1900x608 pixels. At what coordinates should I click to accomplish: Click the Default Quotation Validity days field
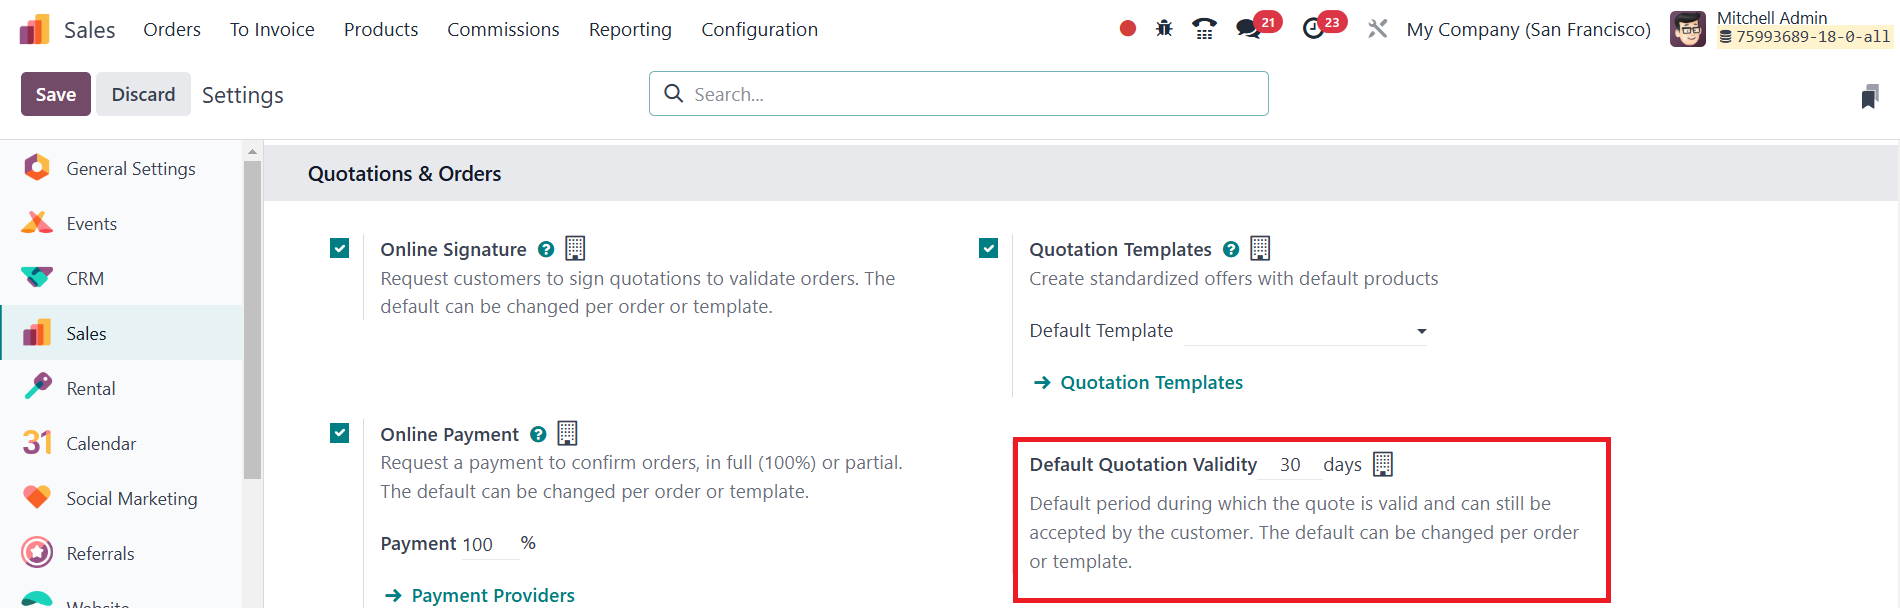tap(1290, 465)
